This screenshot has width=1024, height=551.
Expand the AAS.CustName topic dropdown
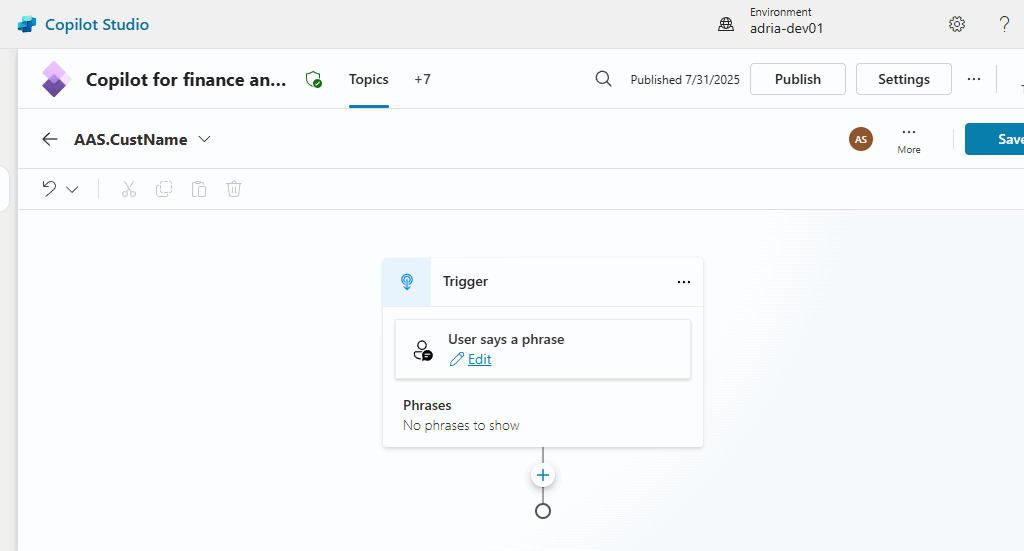pyautogui.click(x=205, y=139)
